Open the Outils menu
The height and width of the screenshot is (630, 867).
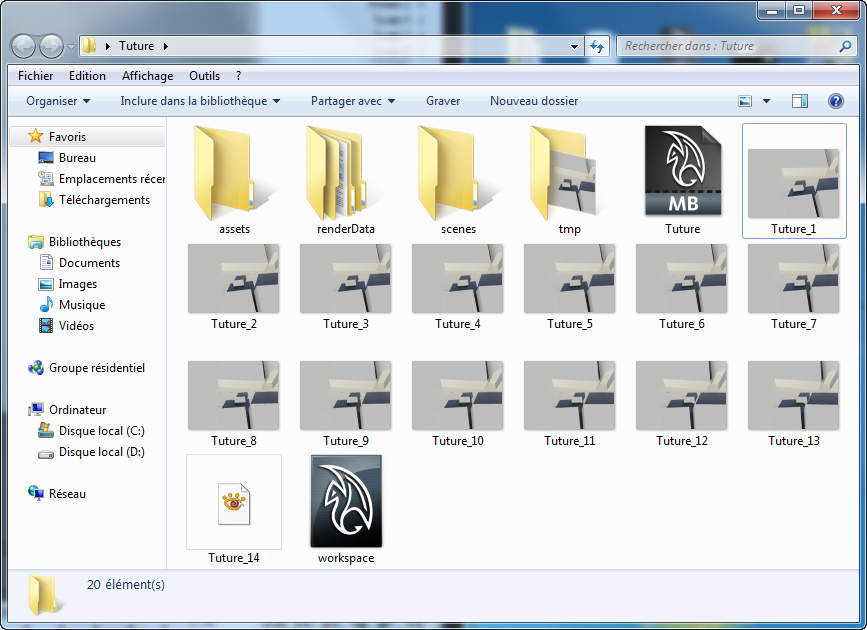pyautogui.click(x=204, y=76)
